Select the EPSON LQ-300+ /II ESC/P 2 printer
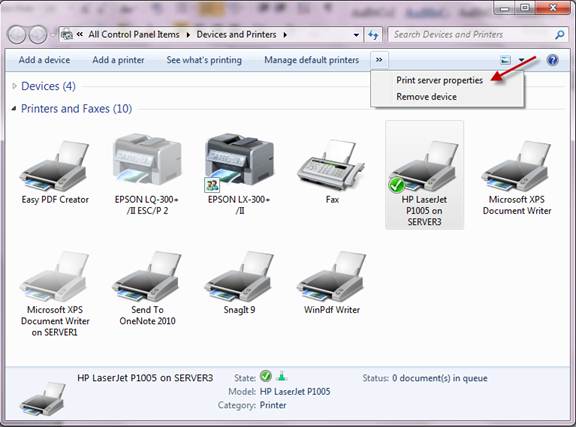The image size is (576, 427). point(147,173)
